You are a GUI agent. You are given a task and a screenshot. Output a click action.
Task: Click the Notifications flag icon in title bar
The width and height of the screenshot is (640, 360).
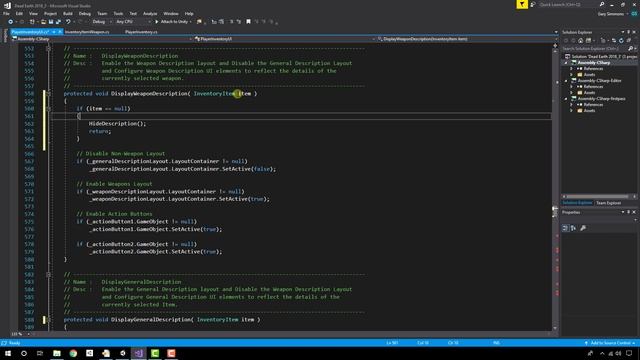(522, 4)
